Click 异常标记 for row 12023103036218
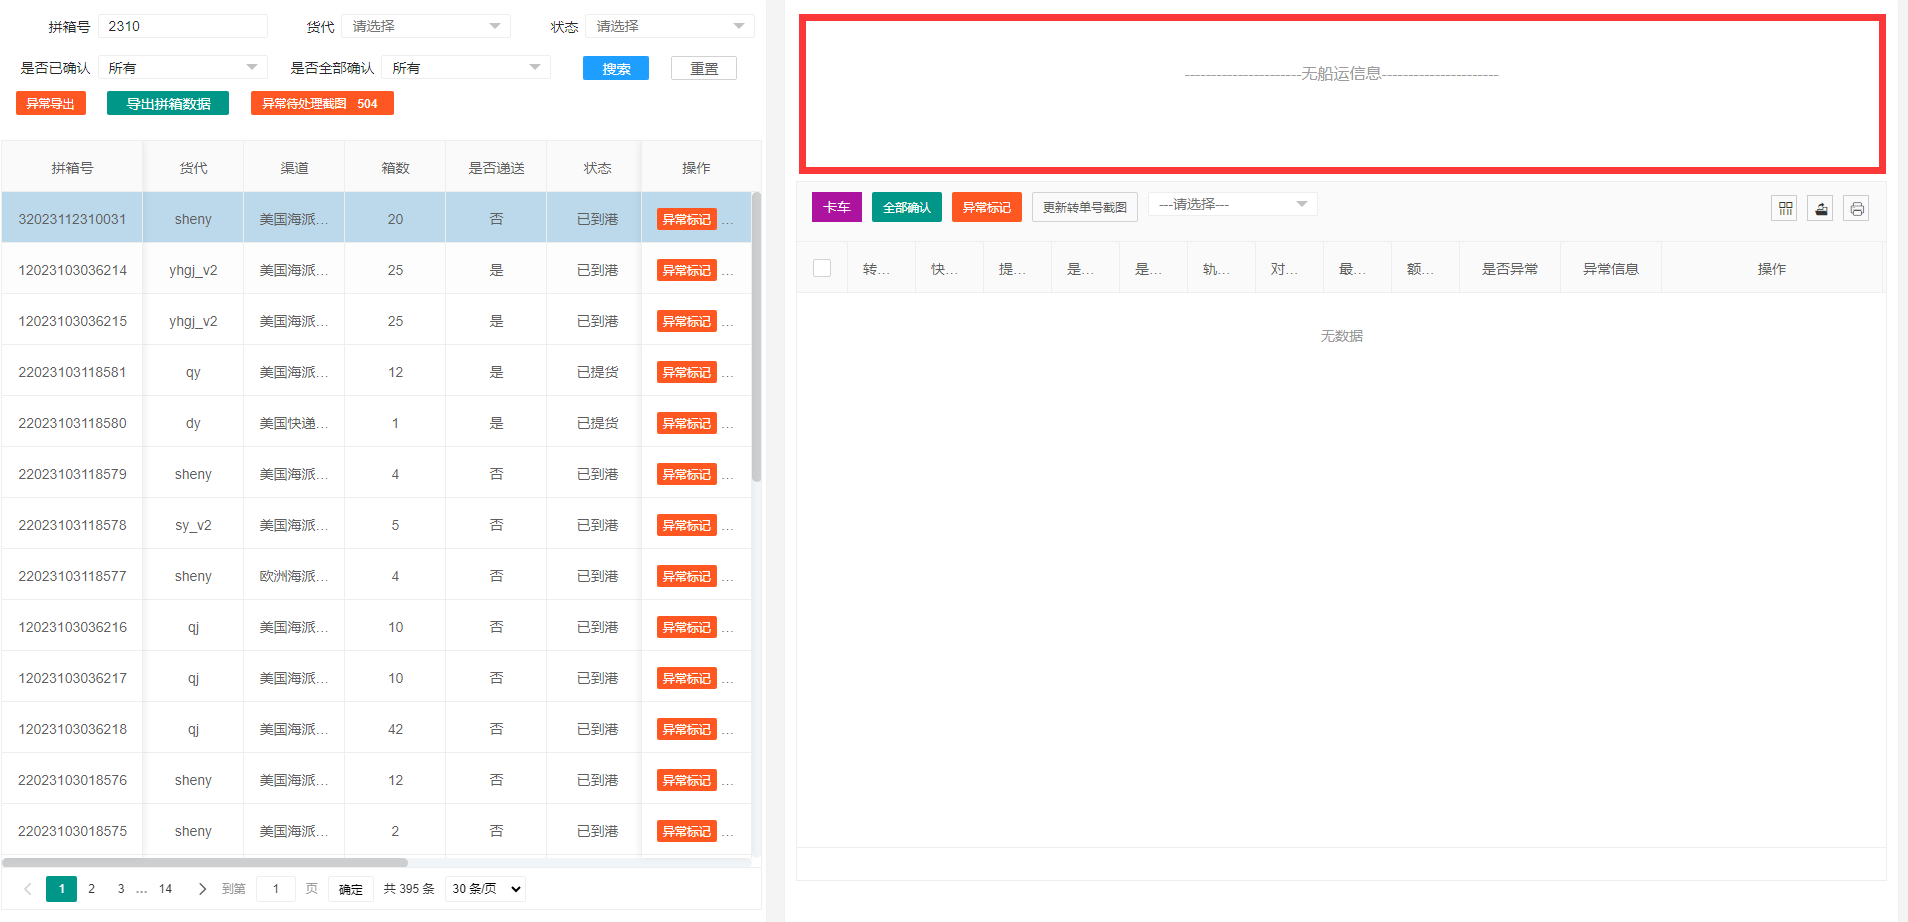The image size is (1908, 922). pyautogui.click(x=687, y=729)
